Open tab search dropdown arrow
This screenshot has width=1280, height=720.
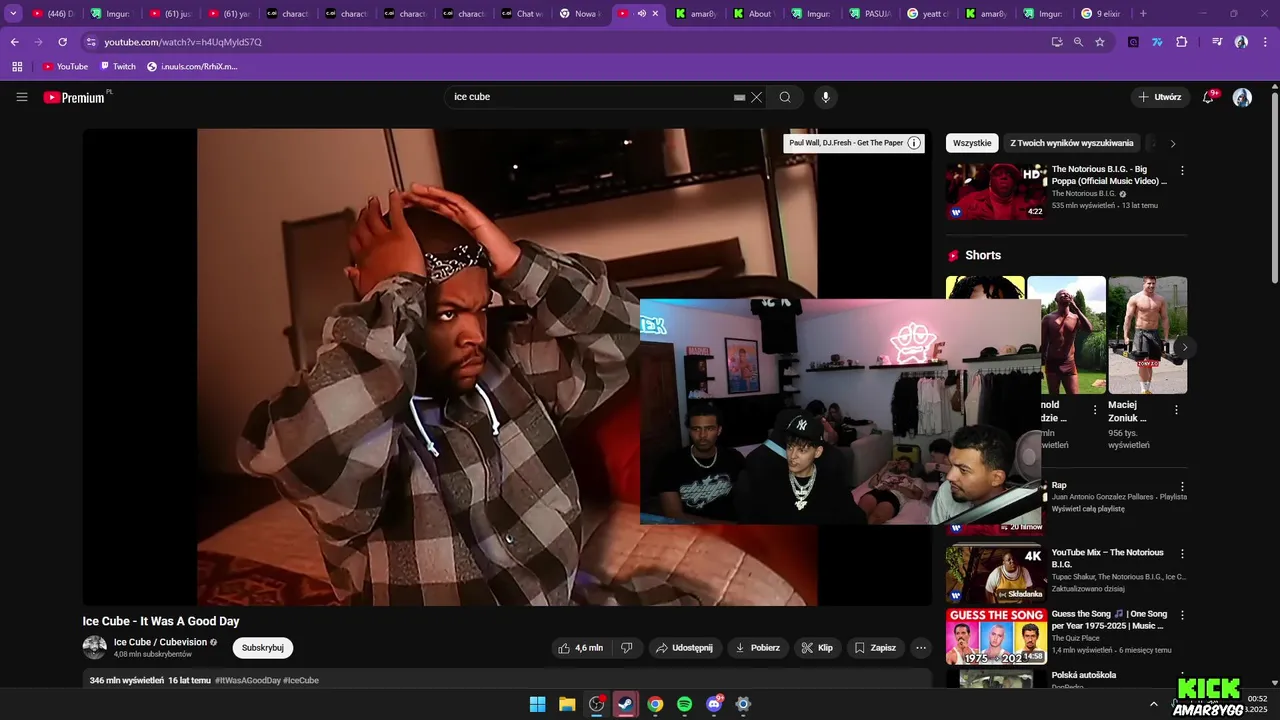[x=13, y=14]
